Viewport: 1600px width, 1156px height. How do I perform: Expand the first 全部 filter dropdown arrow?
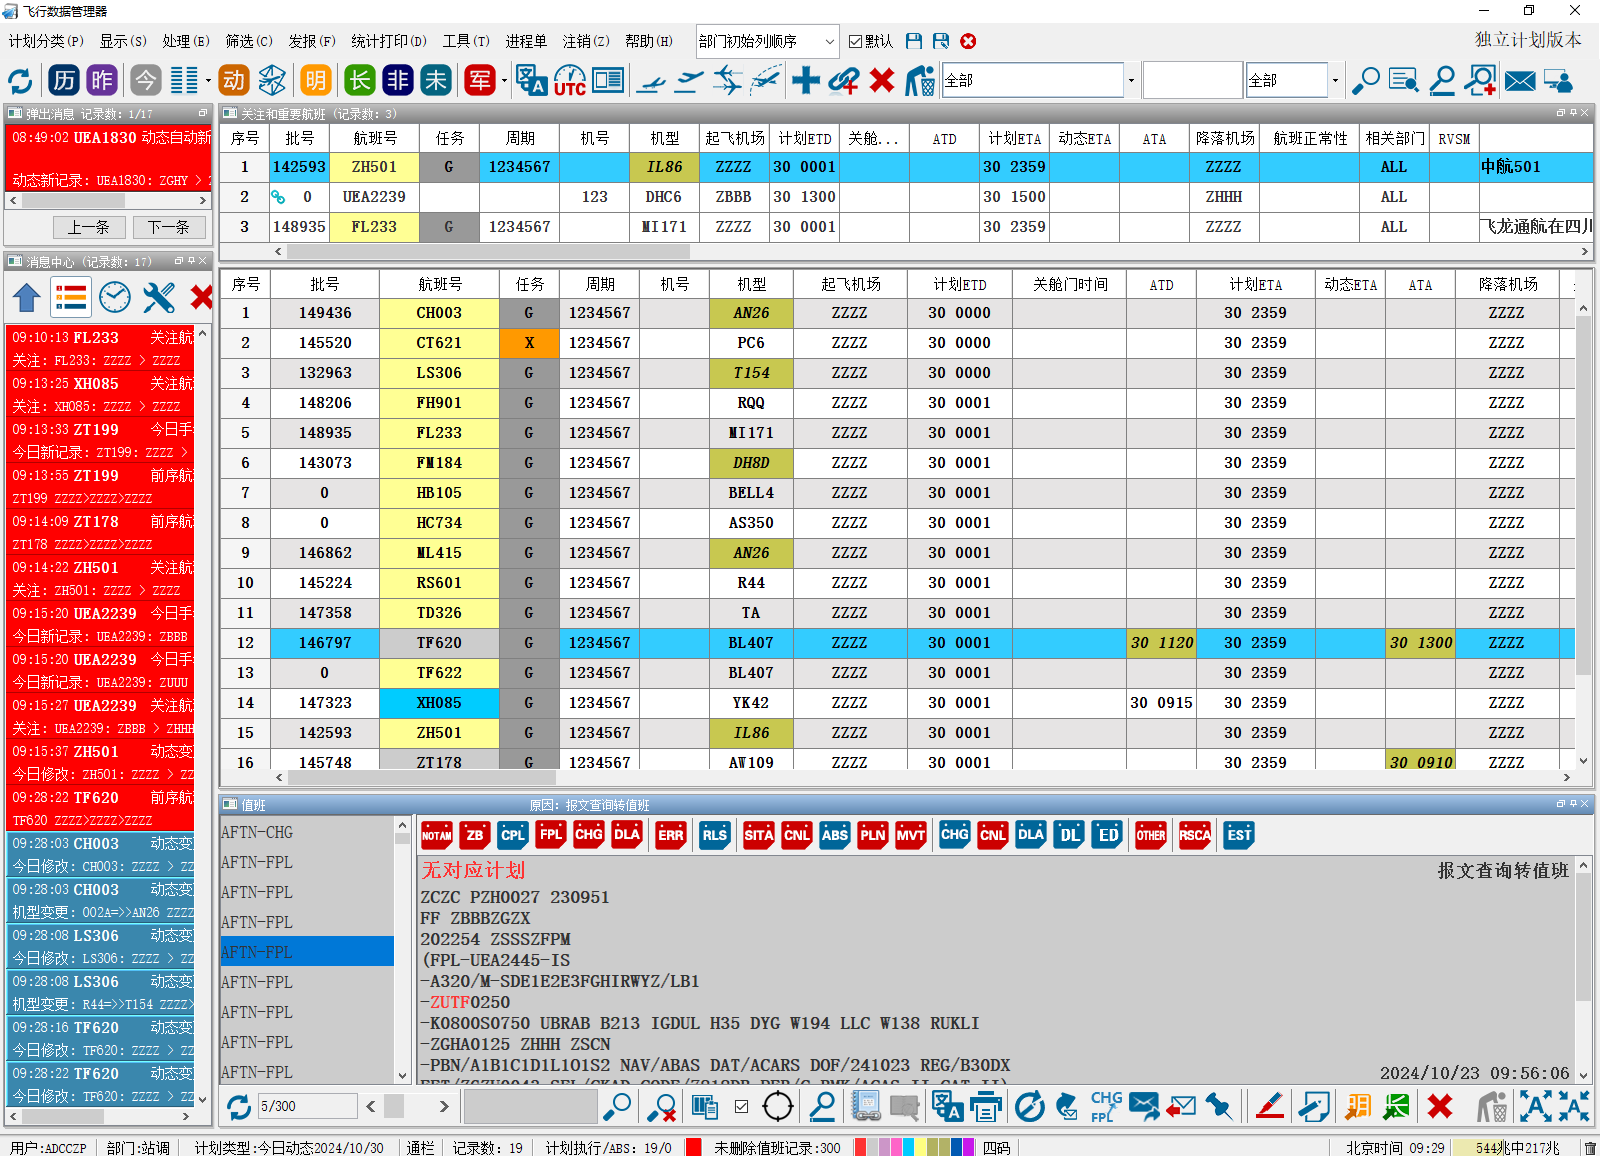pos(1131,81)
